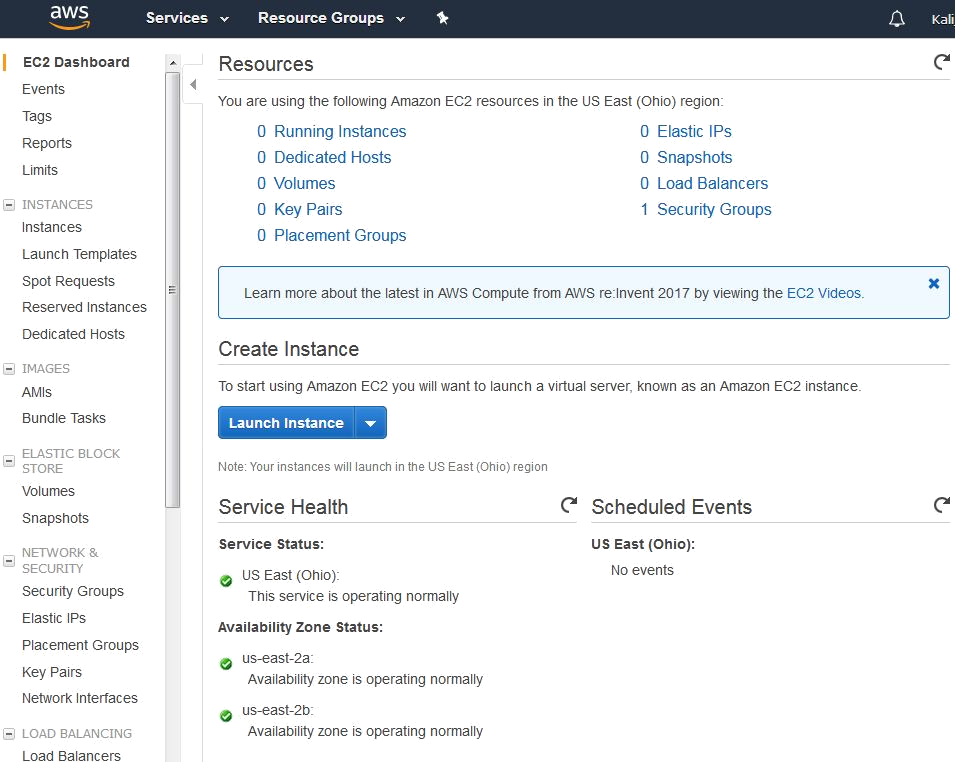Image resolution: width=955 pixels, height=762 pixels.
Task: Click the Launch Instance button
Action: pyautogui.click(x=286, y=423)
